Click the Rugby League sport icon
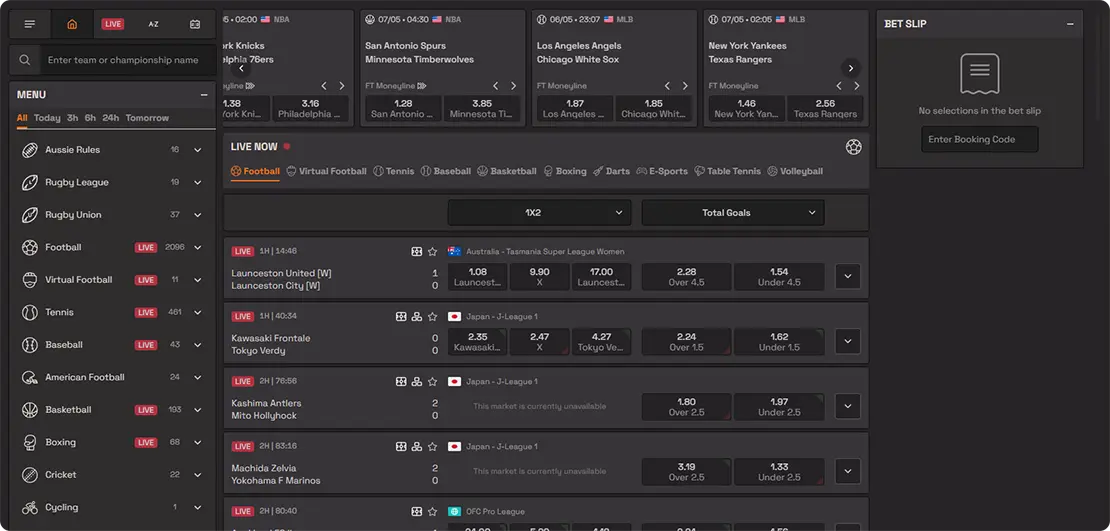The width and height of the screenshot is (1110, 531). tap(30, 183)
